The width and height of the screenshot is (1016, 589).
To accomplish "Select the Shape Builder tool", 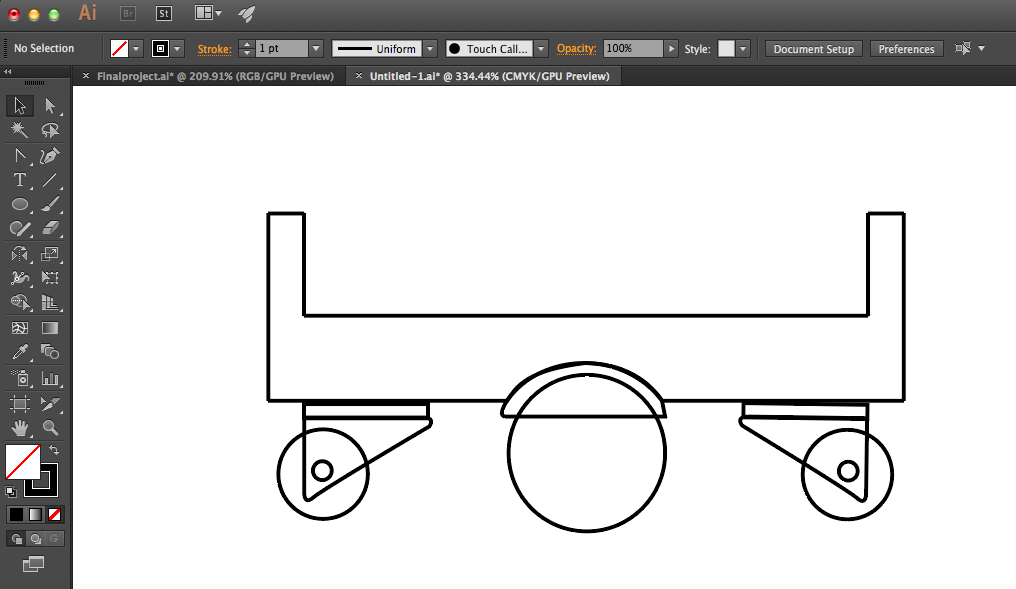I will coord(19,303).
